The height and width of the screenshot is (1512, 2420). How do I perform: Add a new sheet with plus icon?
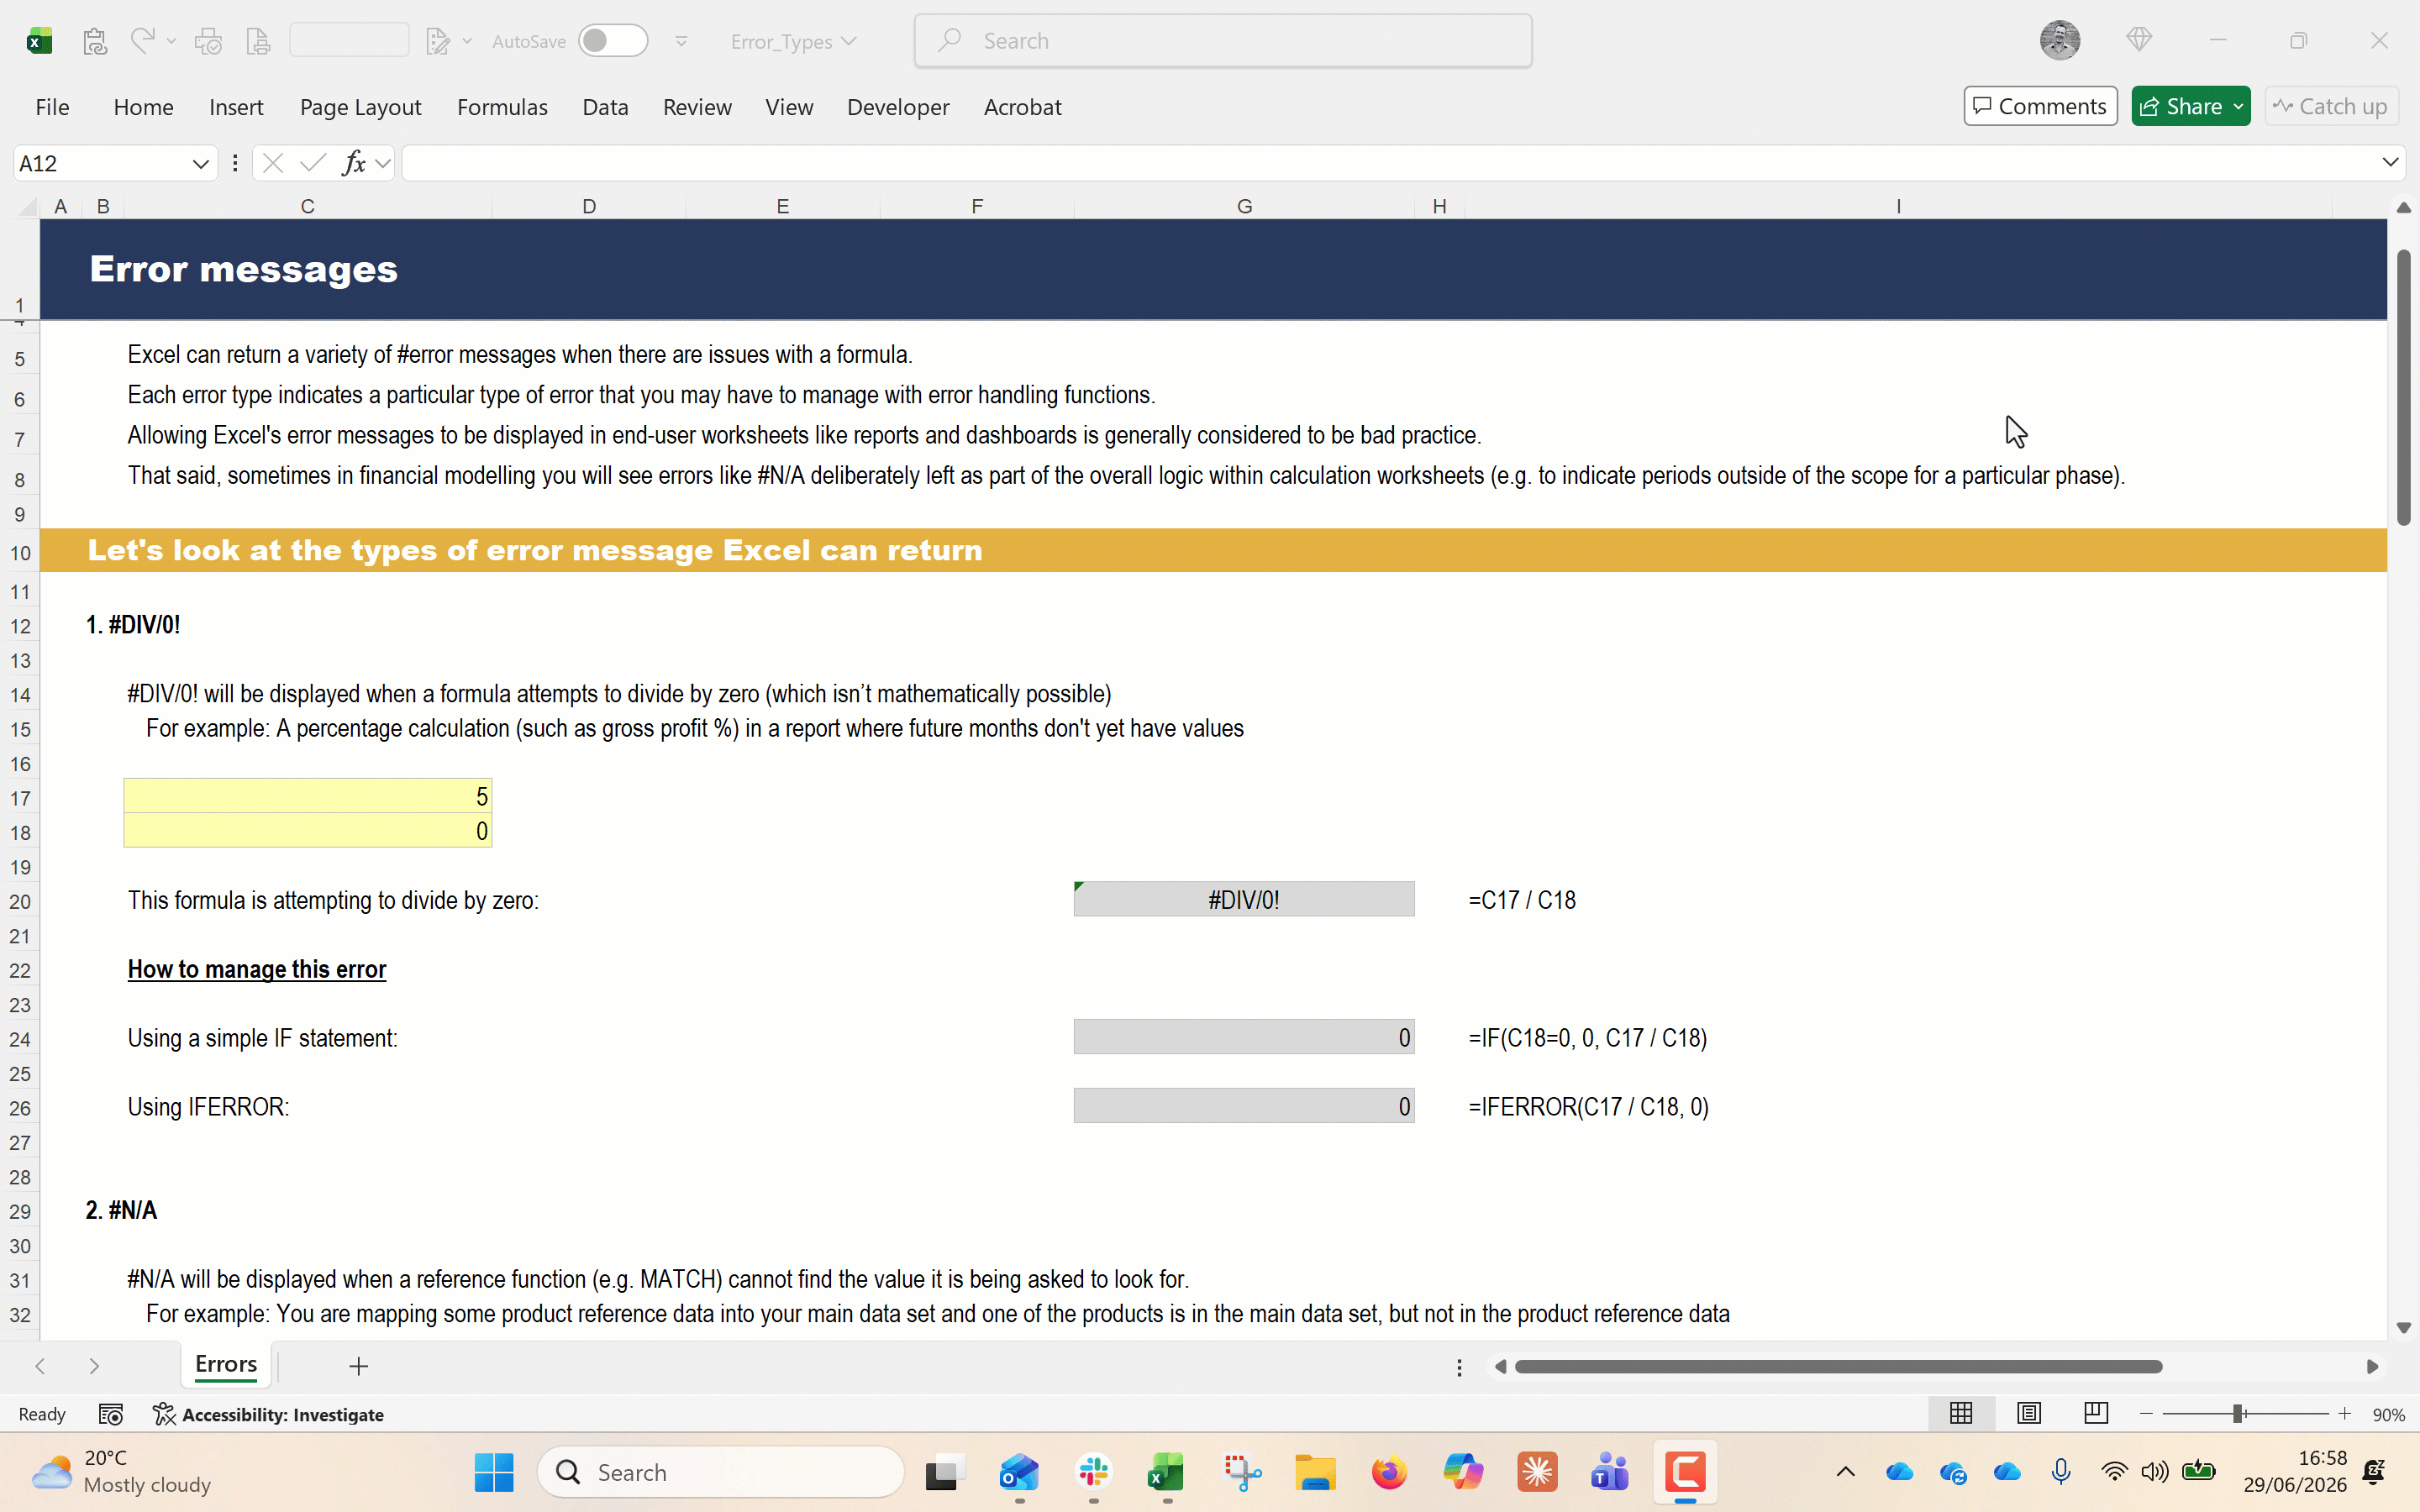coord(359,1366)
